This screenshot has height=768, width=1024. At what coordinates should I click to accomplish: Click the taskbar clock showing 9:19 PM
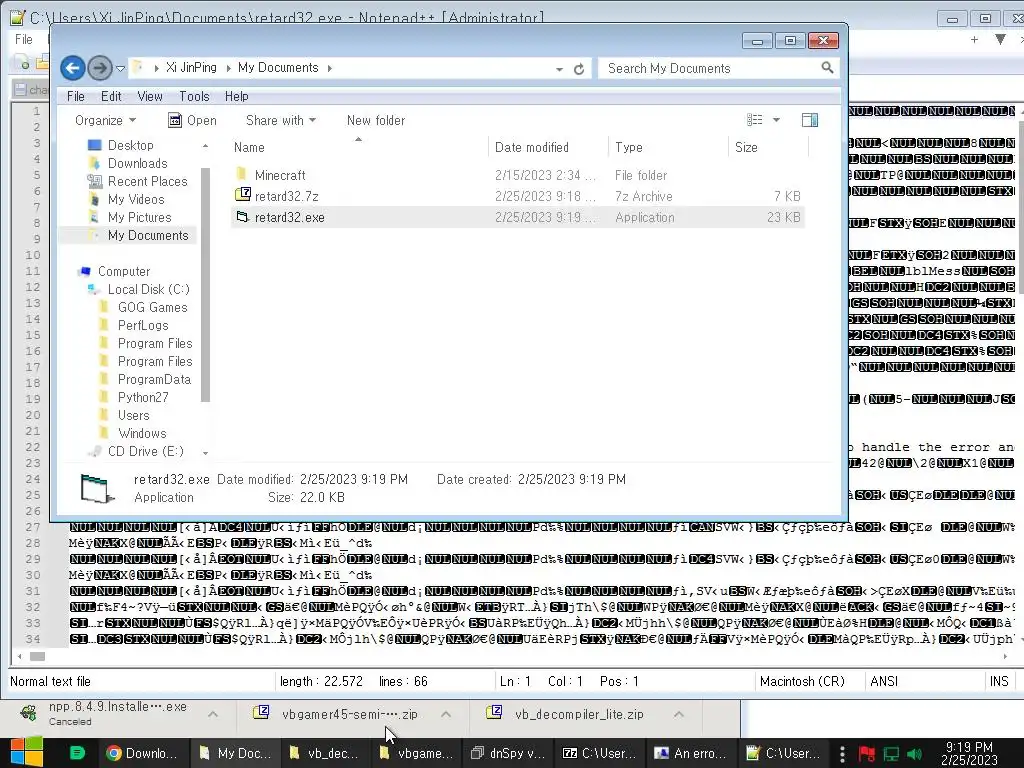point(969,753)
